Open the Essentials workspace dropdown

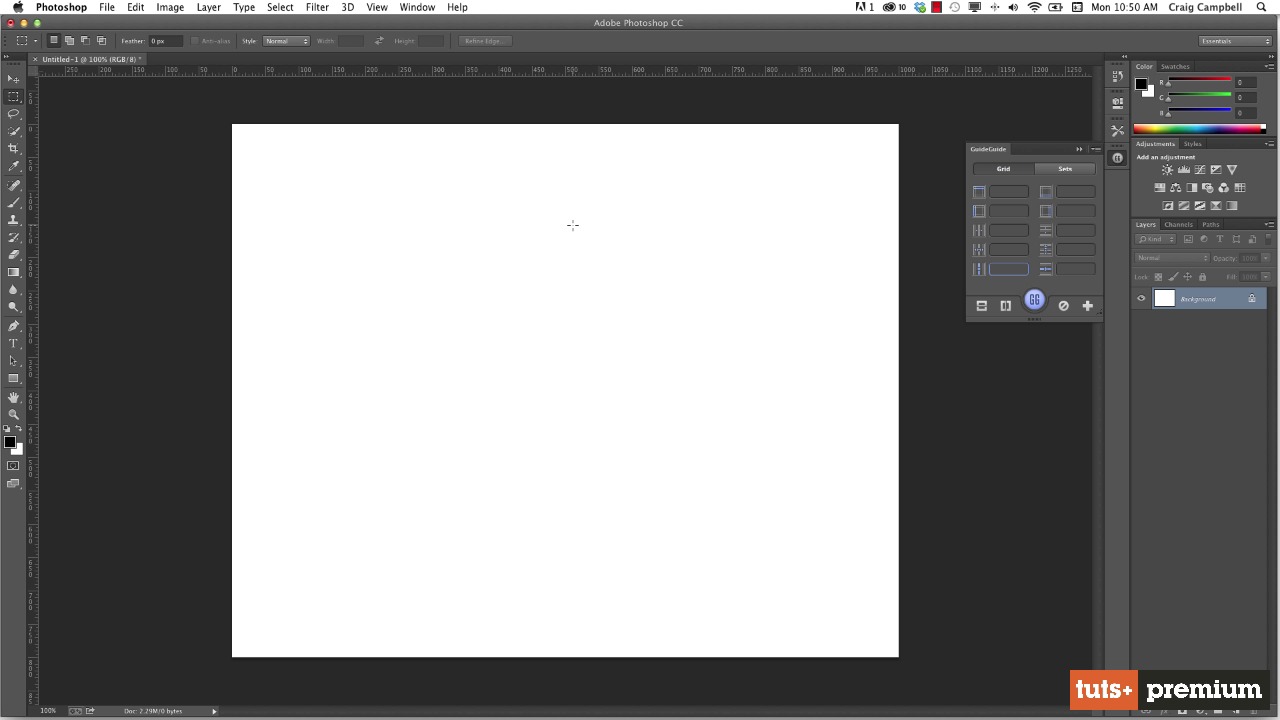coord(1236,41)
